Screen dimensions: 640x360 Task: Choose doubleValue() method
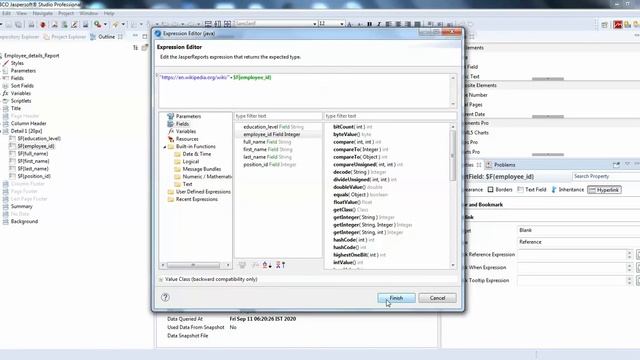[358, 187]
